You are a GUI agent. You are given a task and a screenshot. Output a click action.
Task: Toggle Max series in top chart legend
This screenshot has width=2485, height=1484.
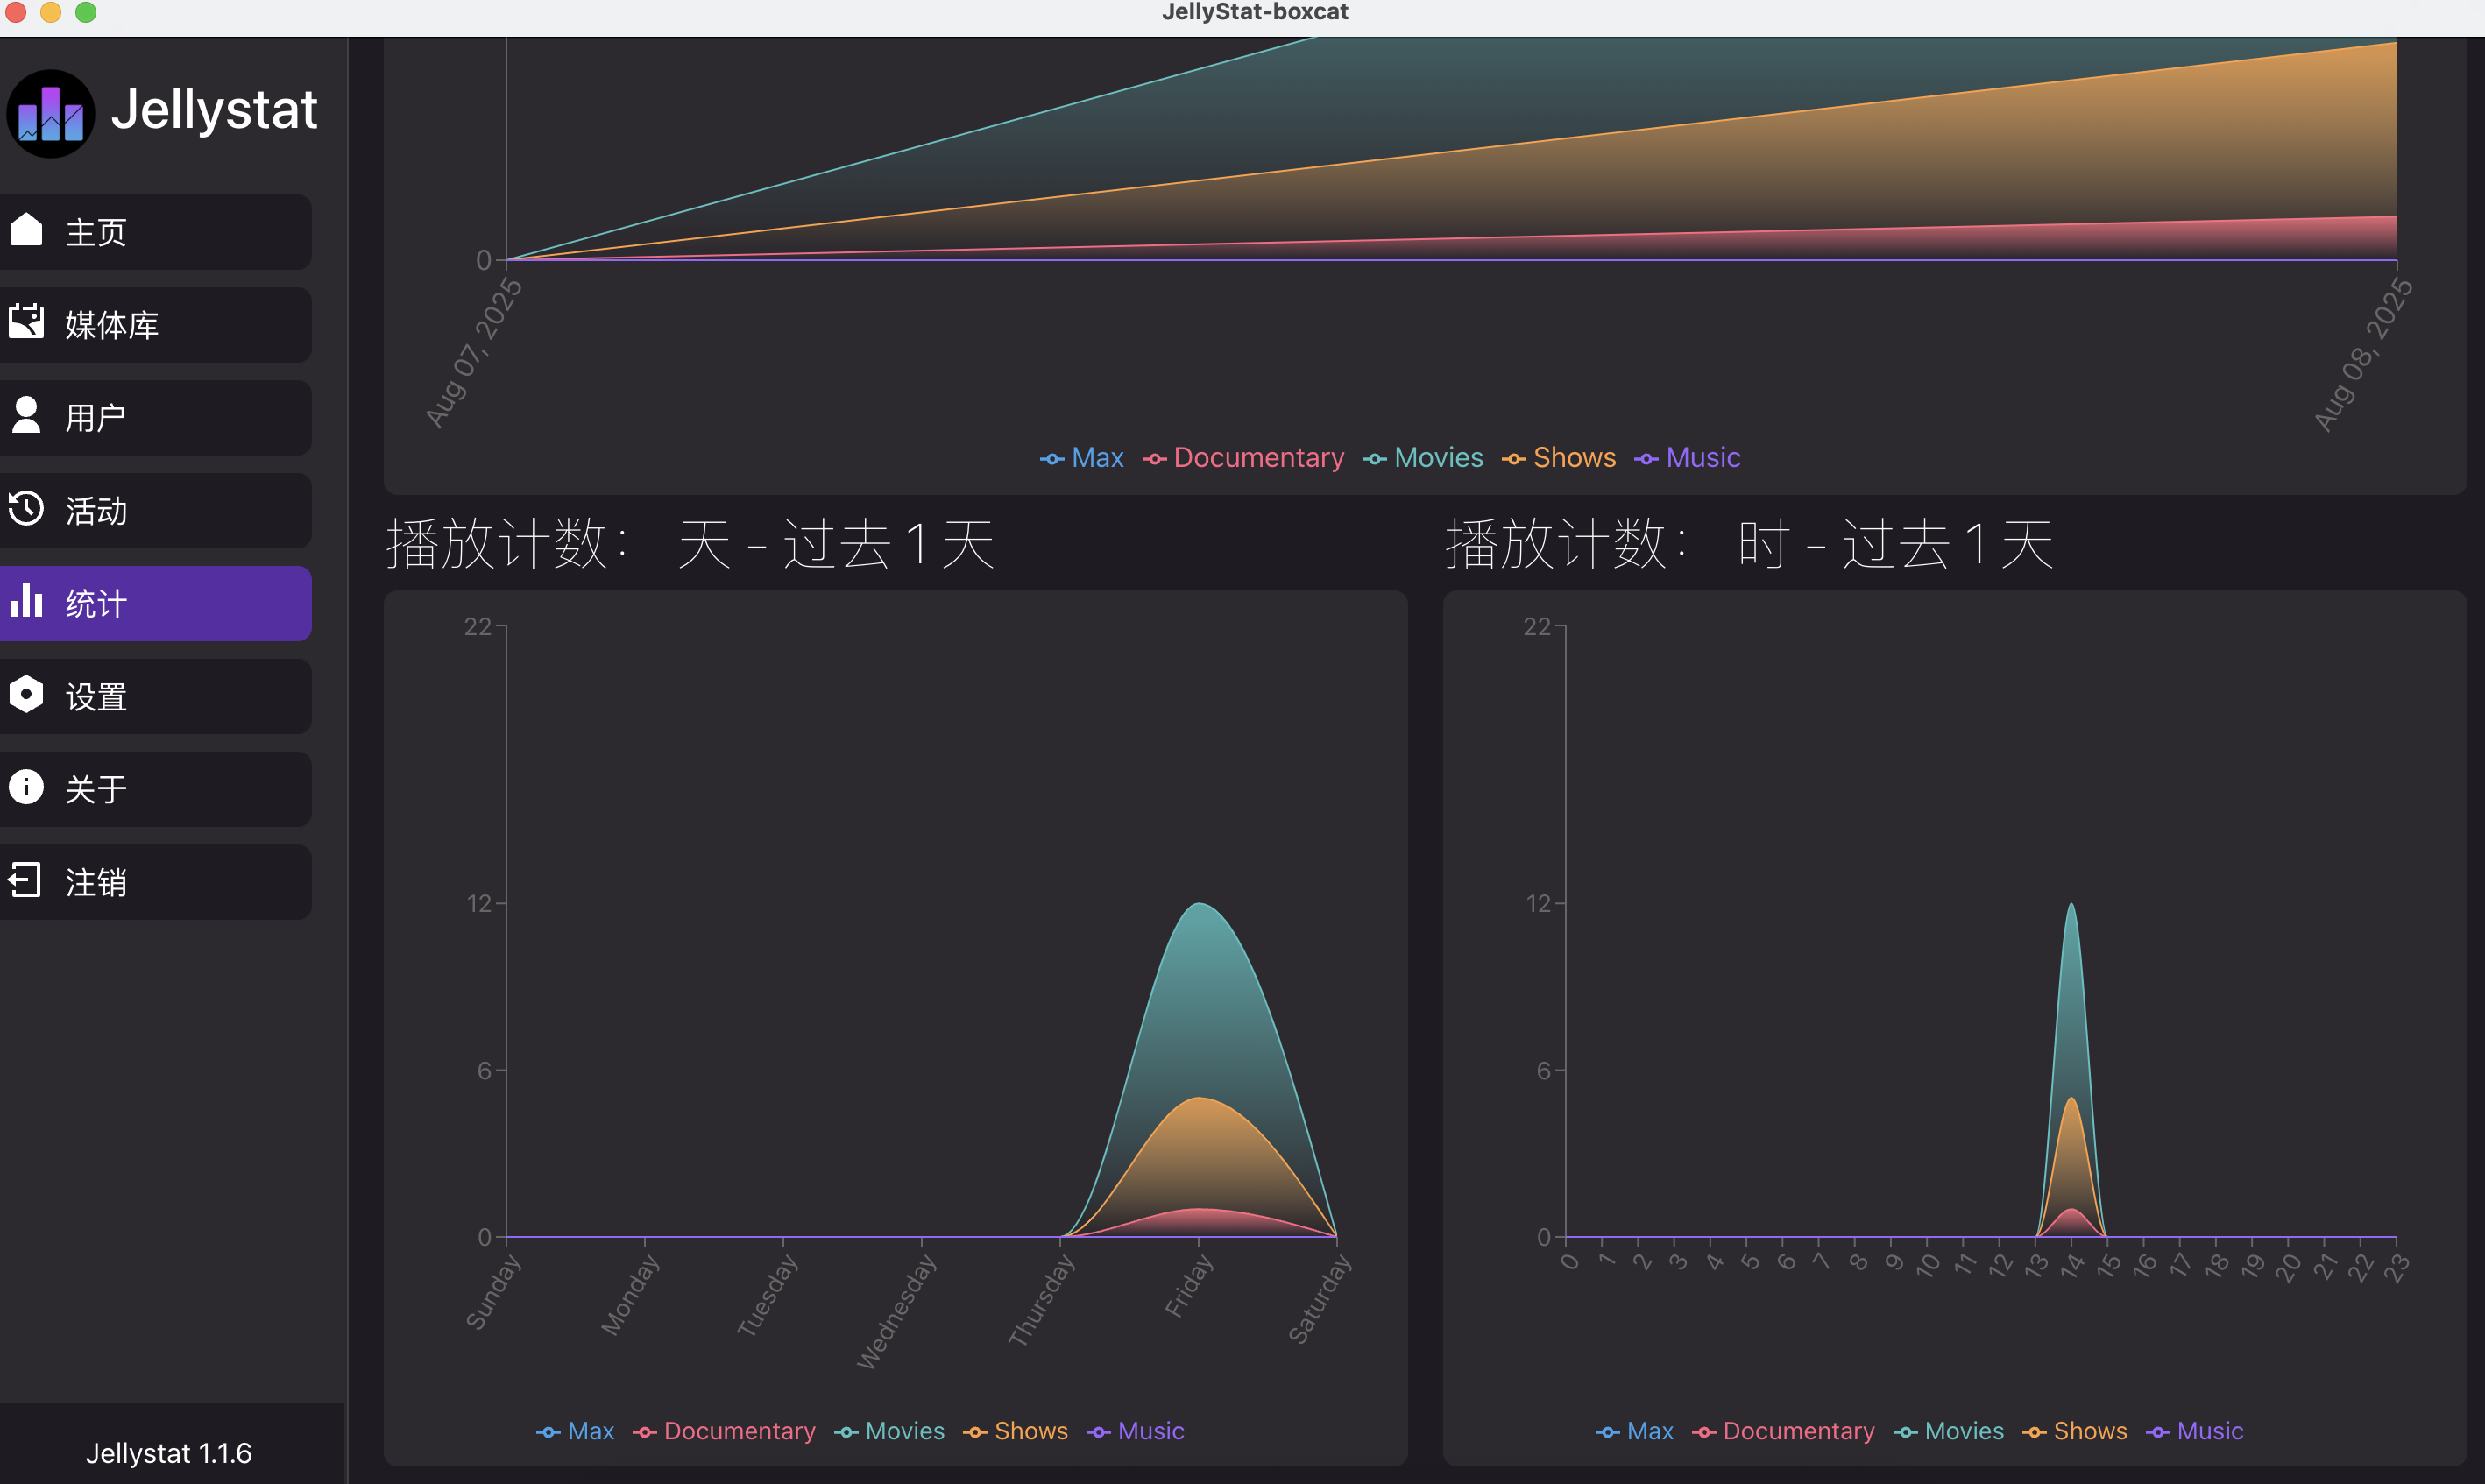coord(1082,458)
